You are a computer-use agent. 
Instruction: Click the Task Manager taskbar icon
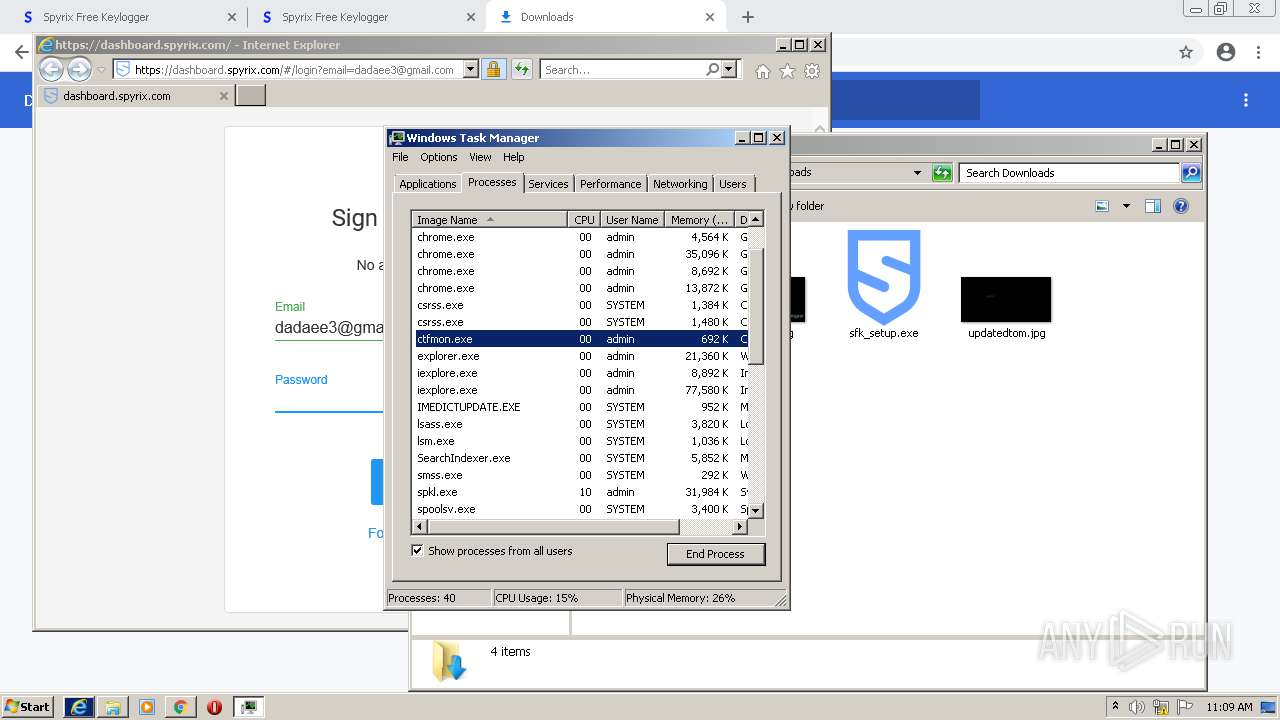(248, 707)
